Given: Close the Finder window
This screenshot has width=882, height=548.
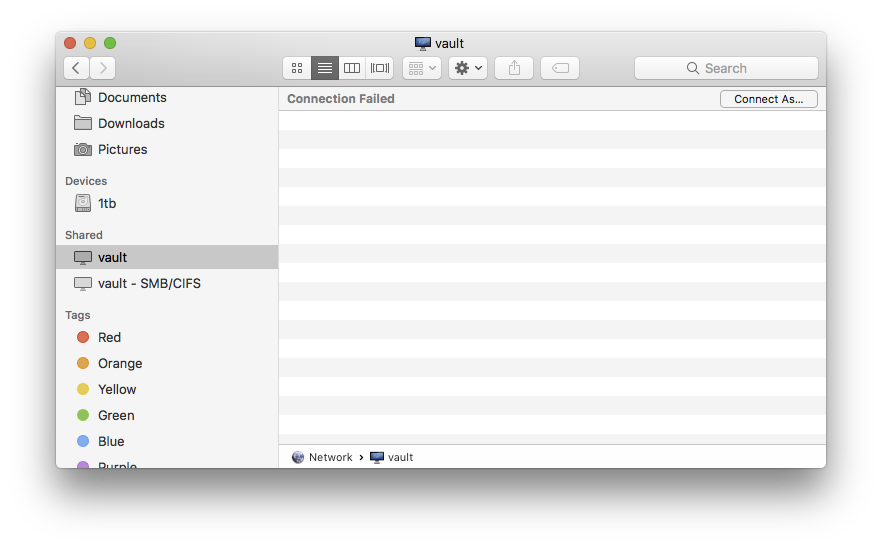Looking at the screenshot, I should coord(70,43).
